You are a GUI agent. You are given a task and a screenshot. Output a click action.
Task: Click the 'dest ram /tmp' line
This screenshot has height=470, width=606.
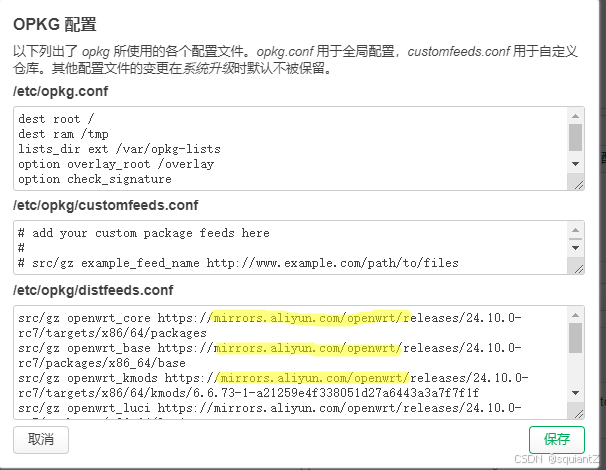pos(63,134)
